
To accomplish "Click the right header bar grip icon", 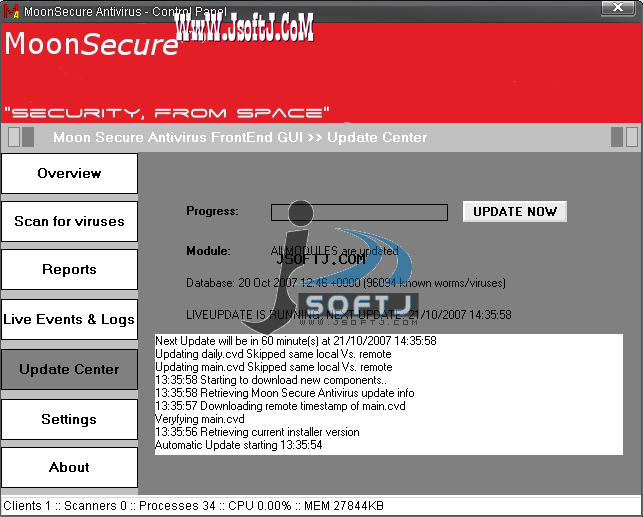I will click(x=624, y=137).
